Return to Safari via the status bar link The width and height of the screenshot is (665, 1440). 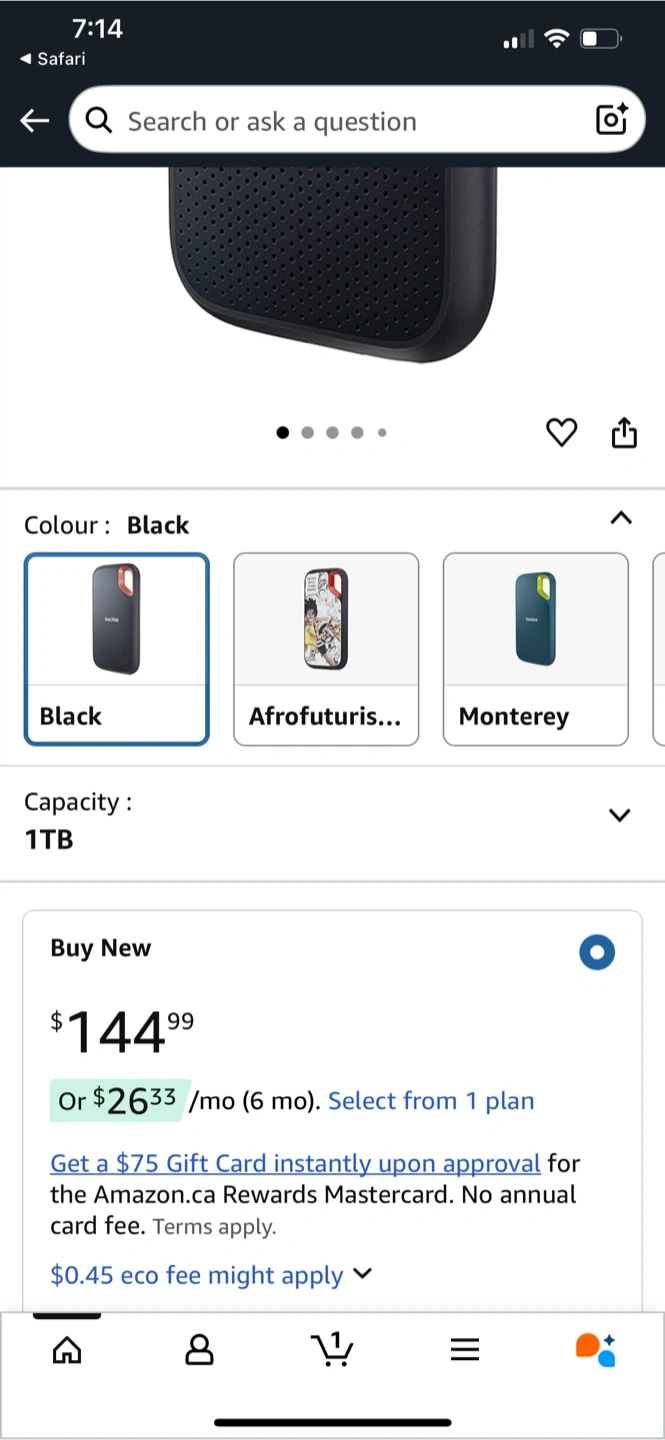(x=53, y=59)
